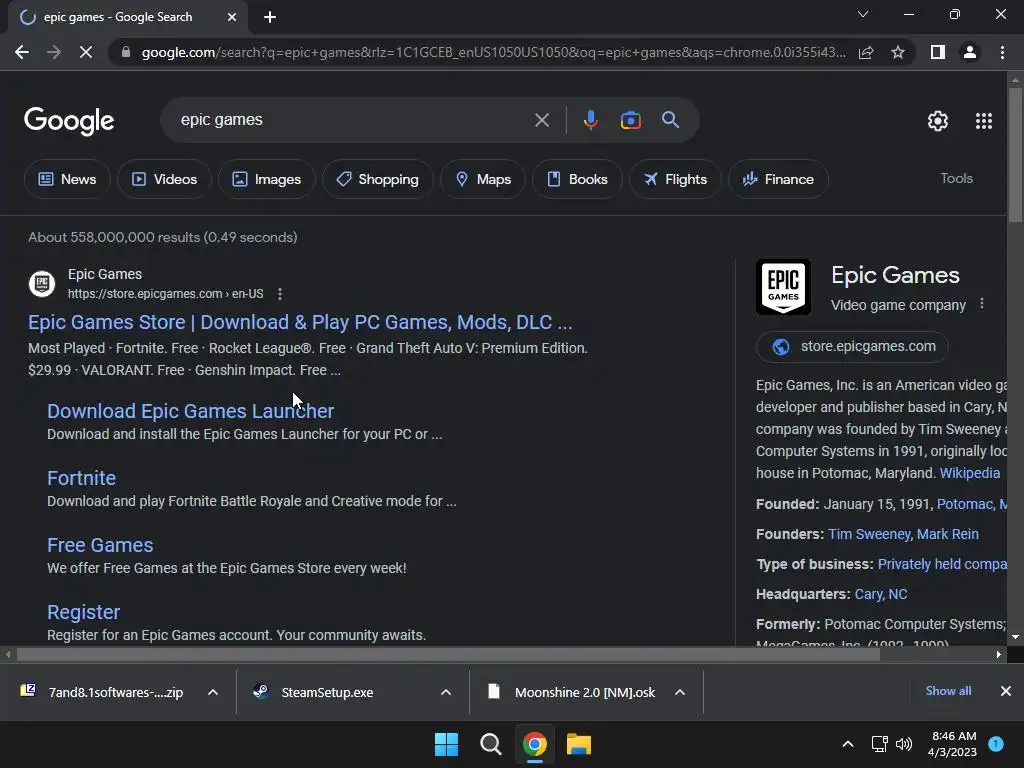Open Download Epic Games Launcher link
Screen dimensions: 1024x768
190,411
